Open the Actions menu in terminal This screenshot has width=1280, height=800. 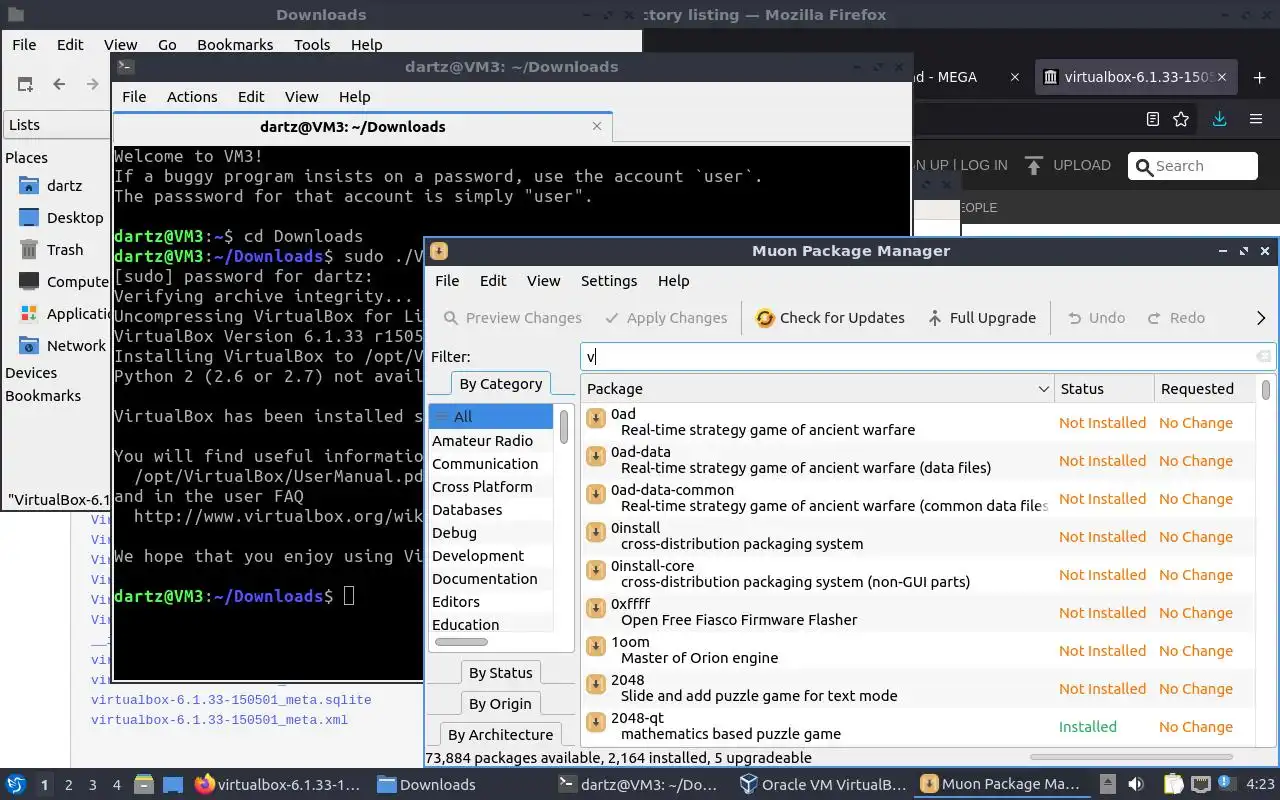[192, 97]
